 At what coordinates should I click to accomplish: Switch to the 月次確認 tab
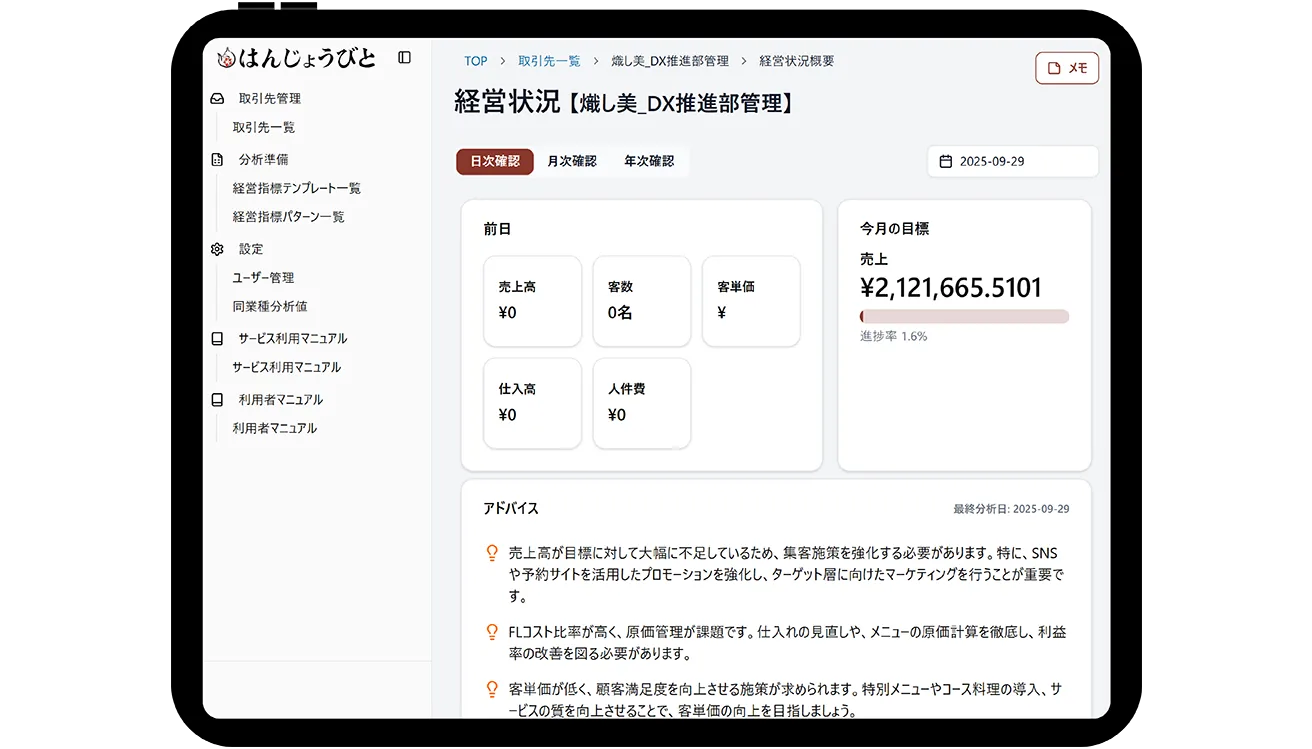571,161
